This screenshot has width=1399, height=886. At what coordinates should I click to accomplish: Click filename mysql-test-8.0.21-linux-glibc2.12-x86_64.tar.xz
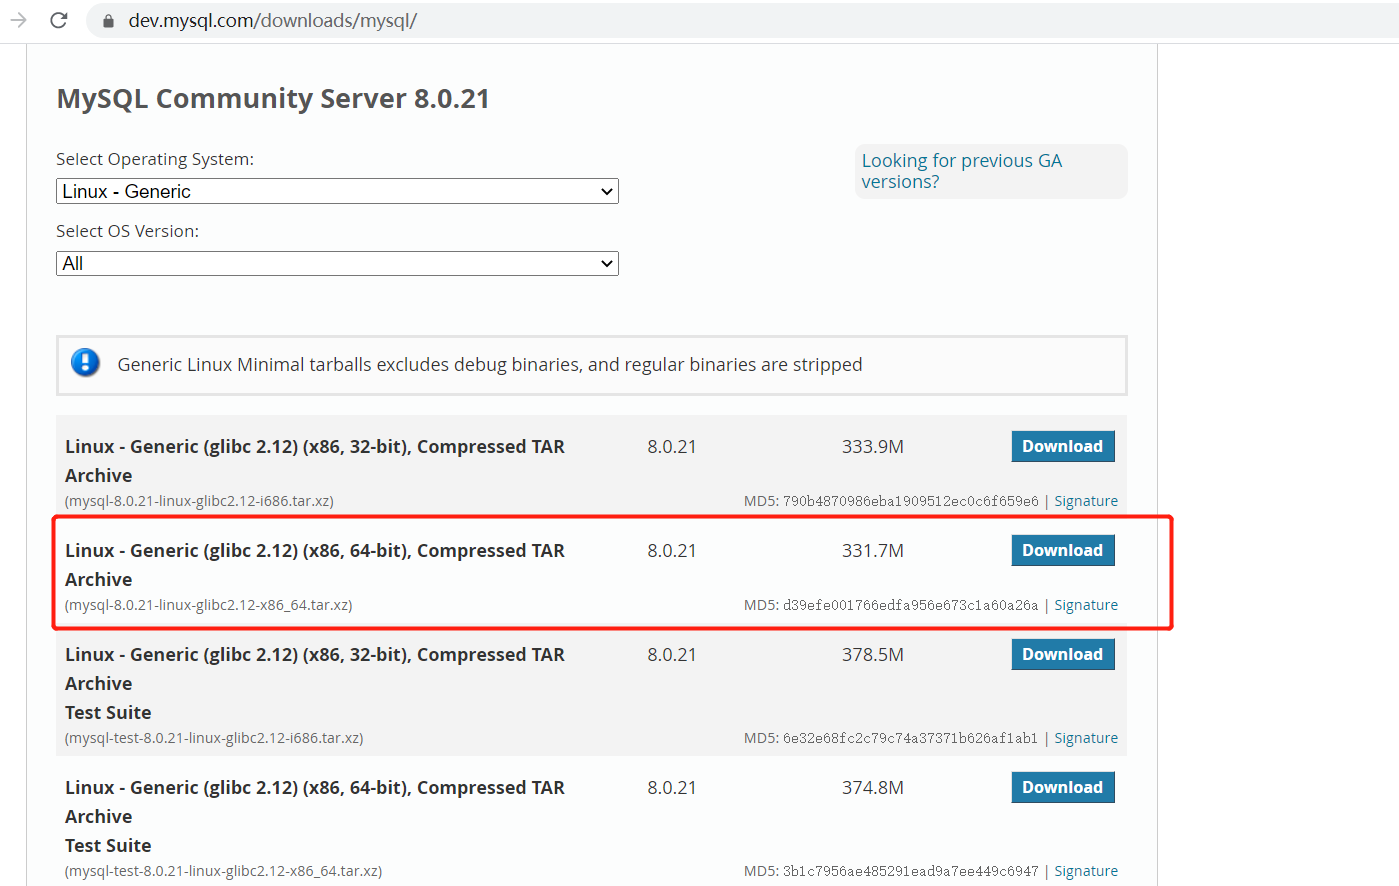223,871
